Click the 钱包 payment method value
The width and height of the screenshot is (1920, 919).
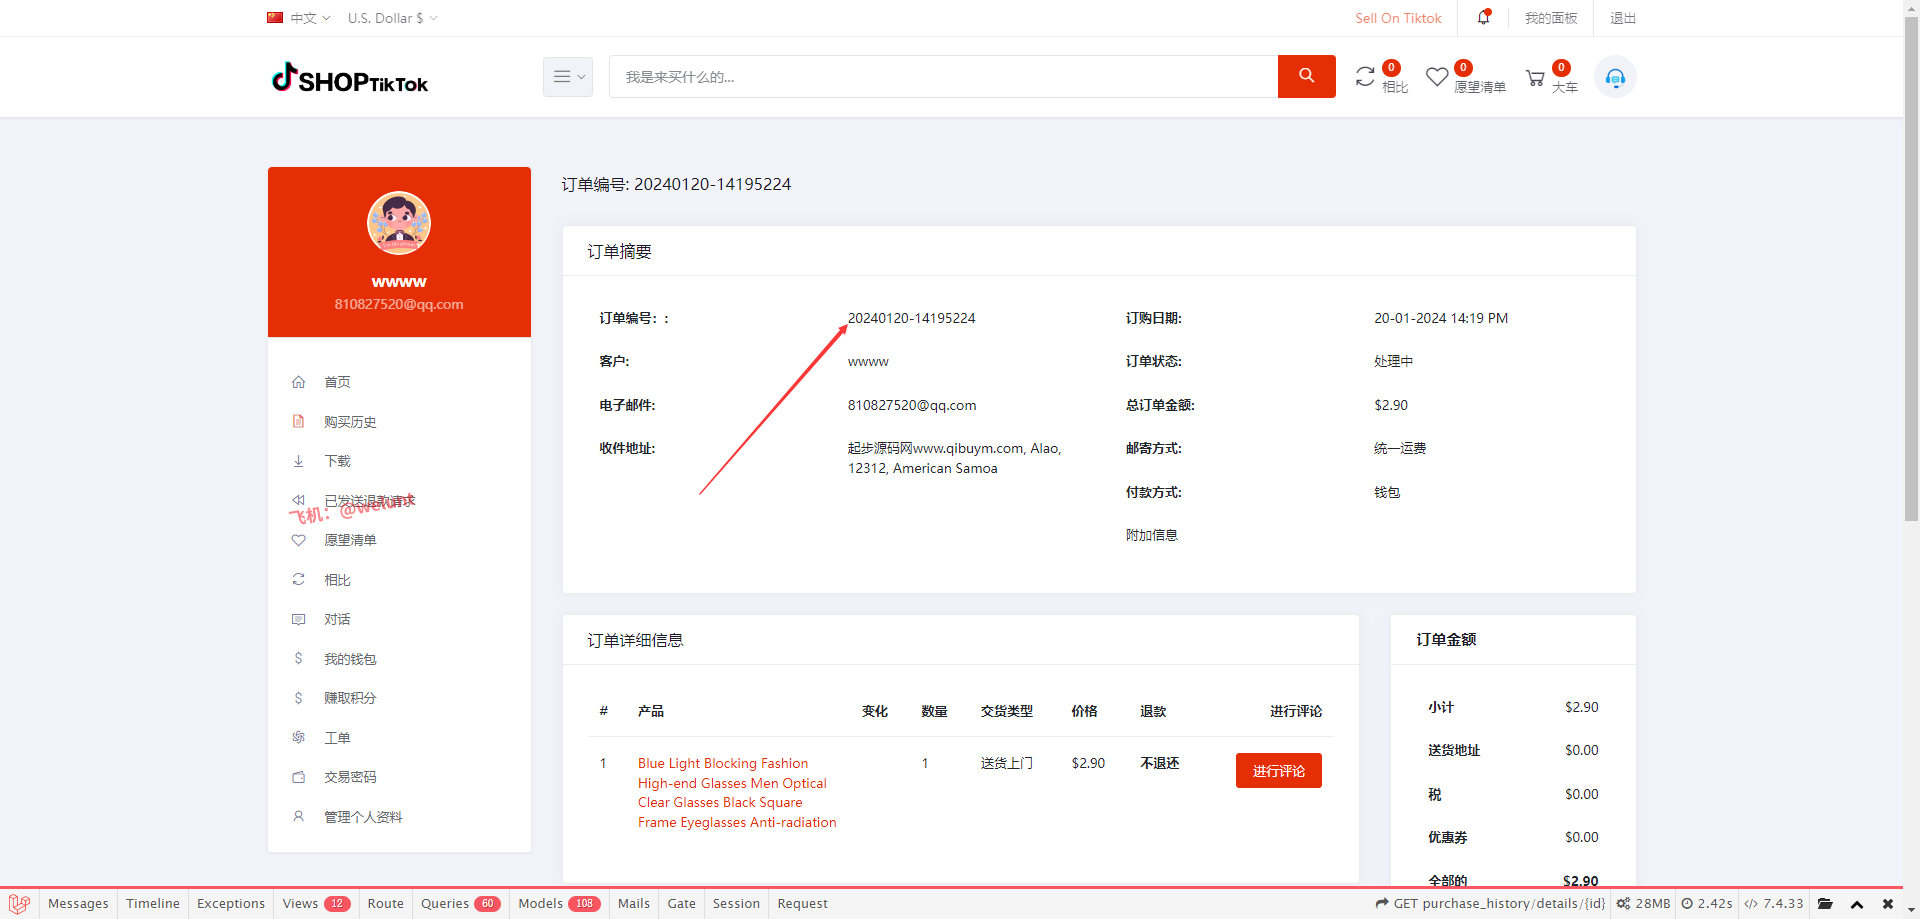tap(1387, 492)
